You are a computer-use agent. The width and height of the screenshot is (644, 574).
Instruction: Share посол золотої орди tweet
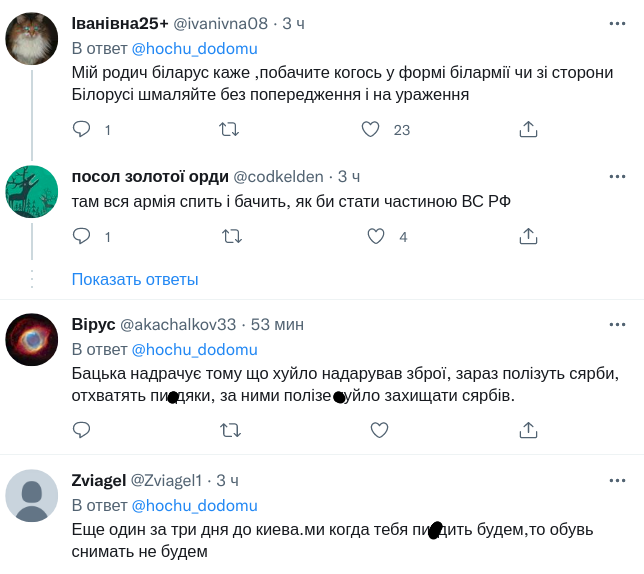(529, 236)
